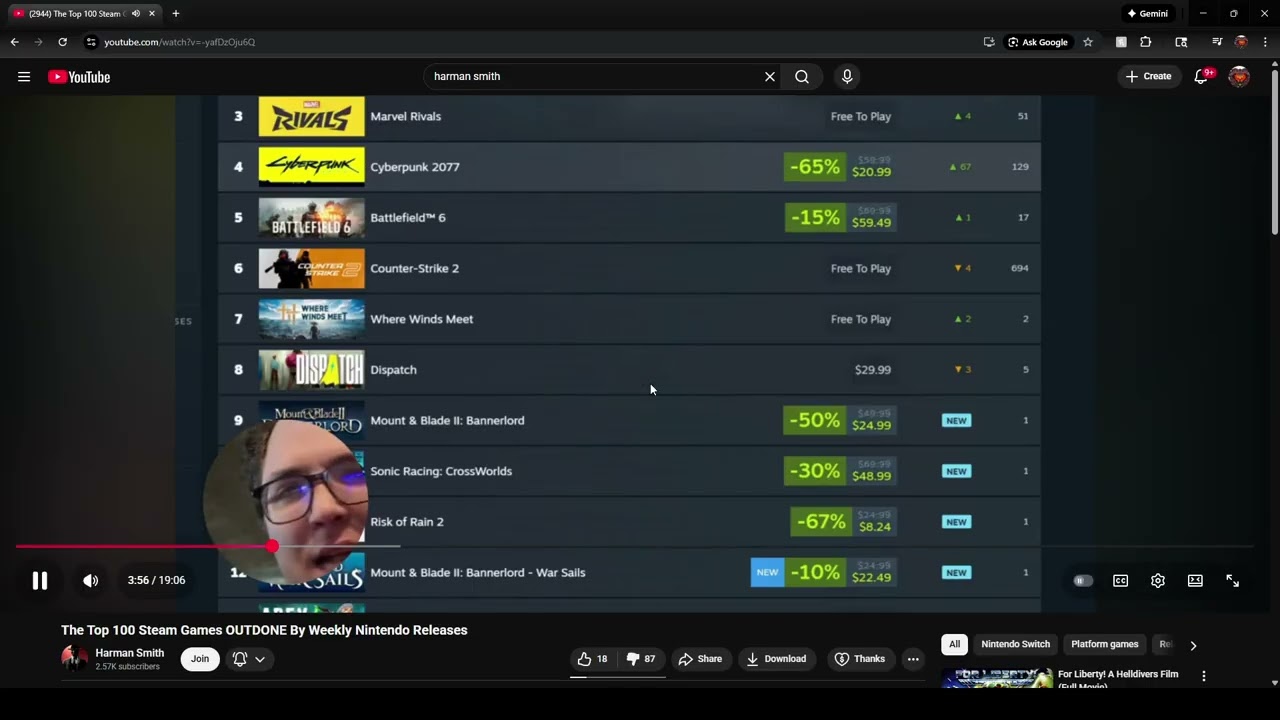The width and height of the screenshot is (1280, 720).
Task: Start voice search with the microphone icon
Action: pyautogui.click(x=847, y=77)
